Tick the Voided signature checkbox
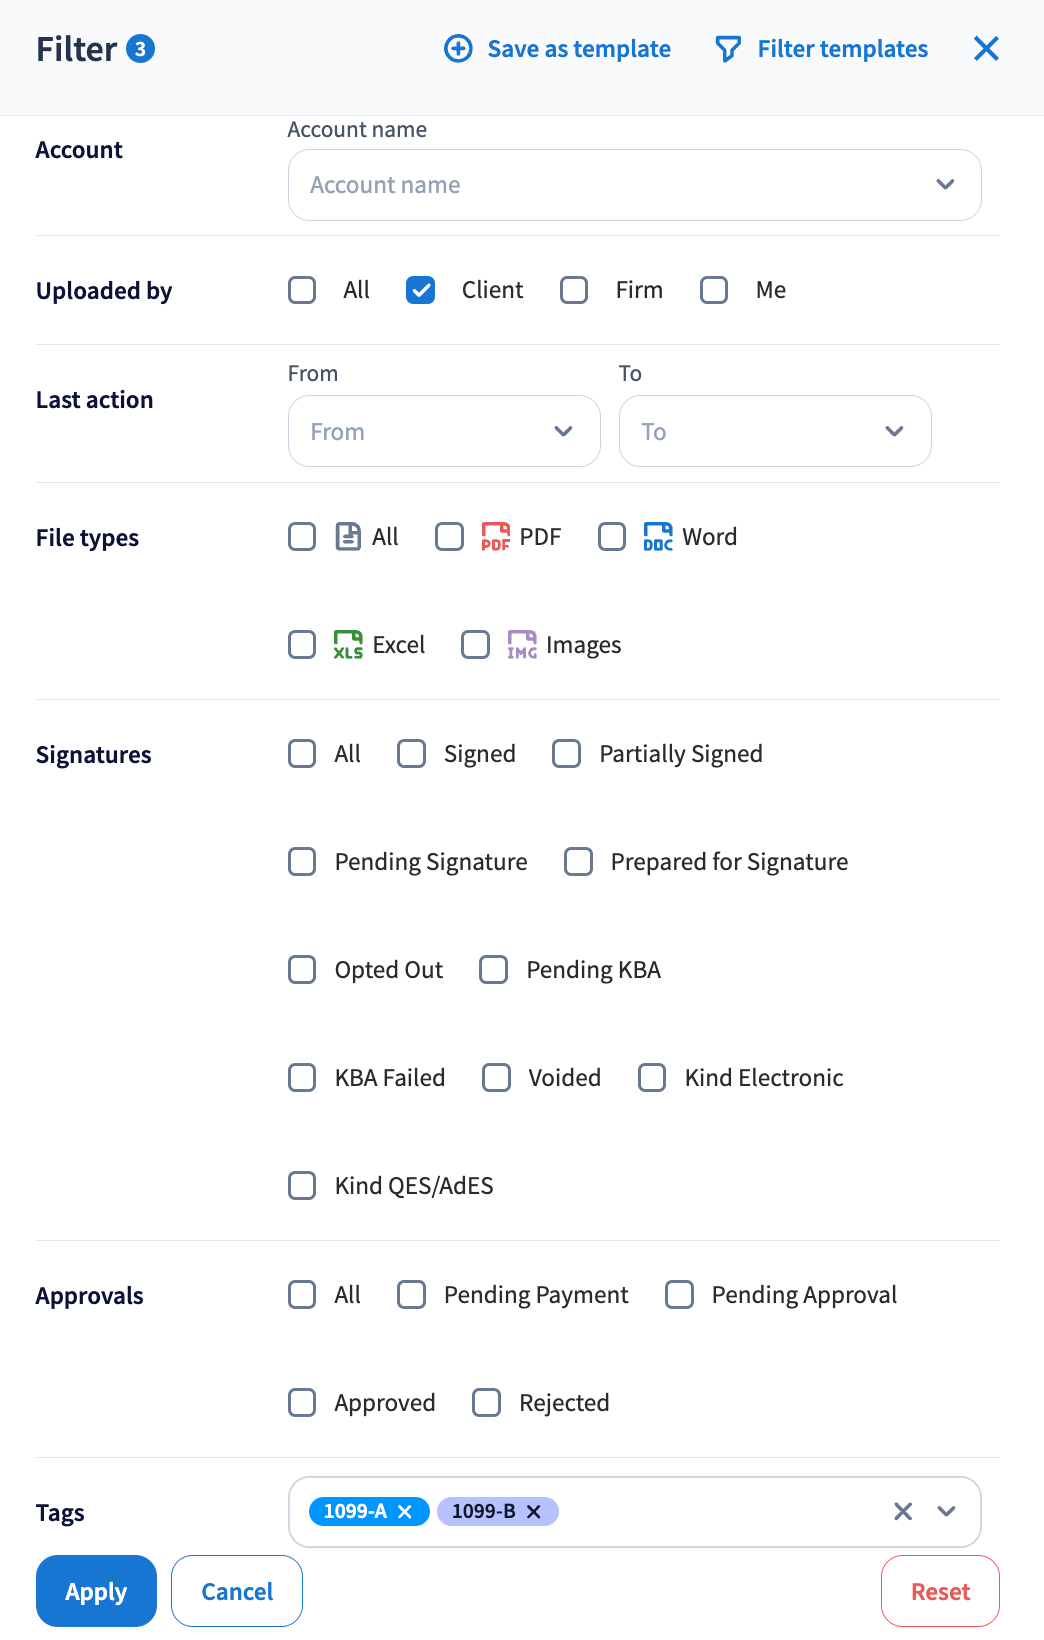This screenshot has width=1044, height=1640. click(x=496, y=1078)
